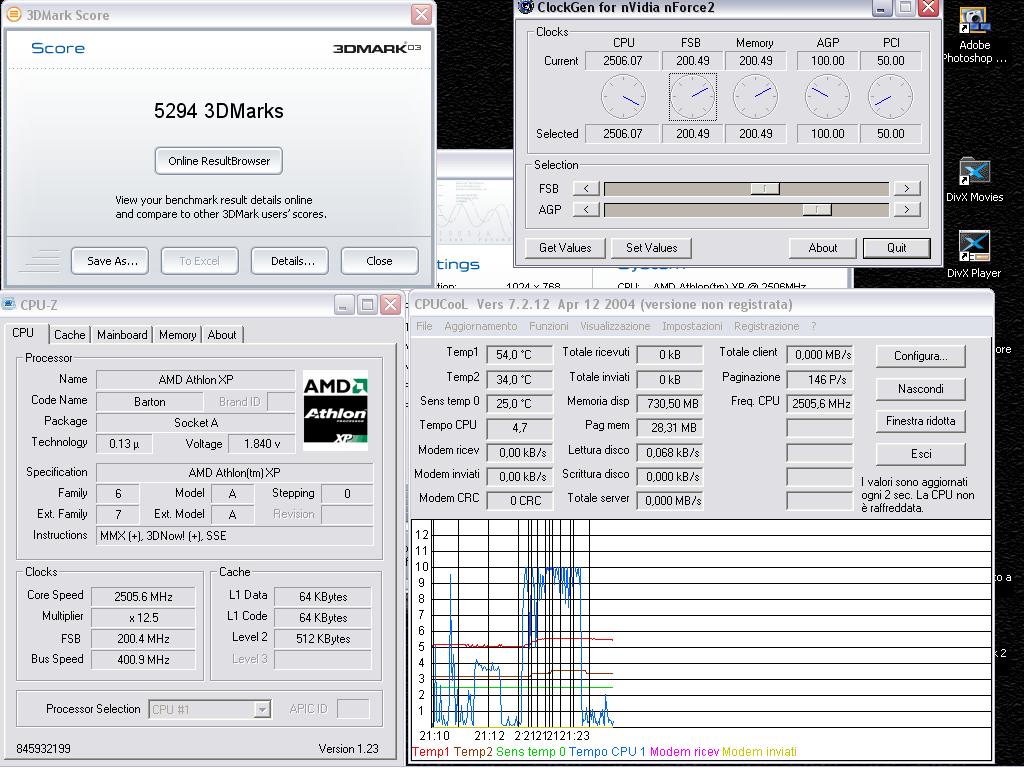Viewport: 1024px width, 768px height.
Task: Open the Registrazione menu in CPUCooL
Action: 767,326
